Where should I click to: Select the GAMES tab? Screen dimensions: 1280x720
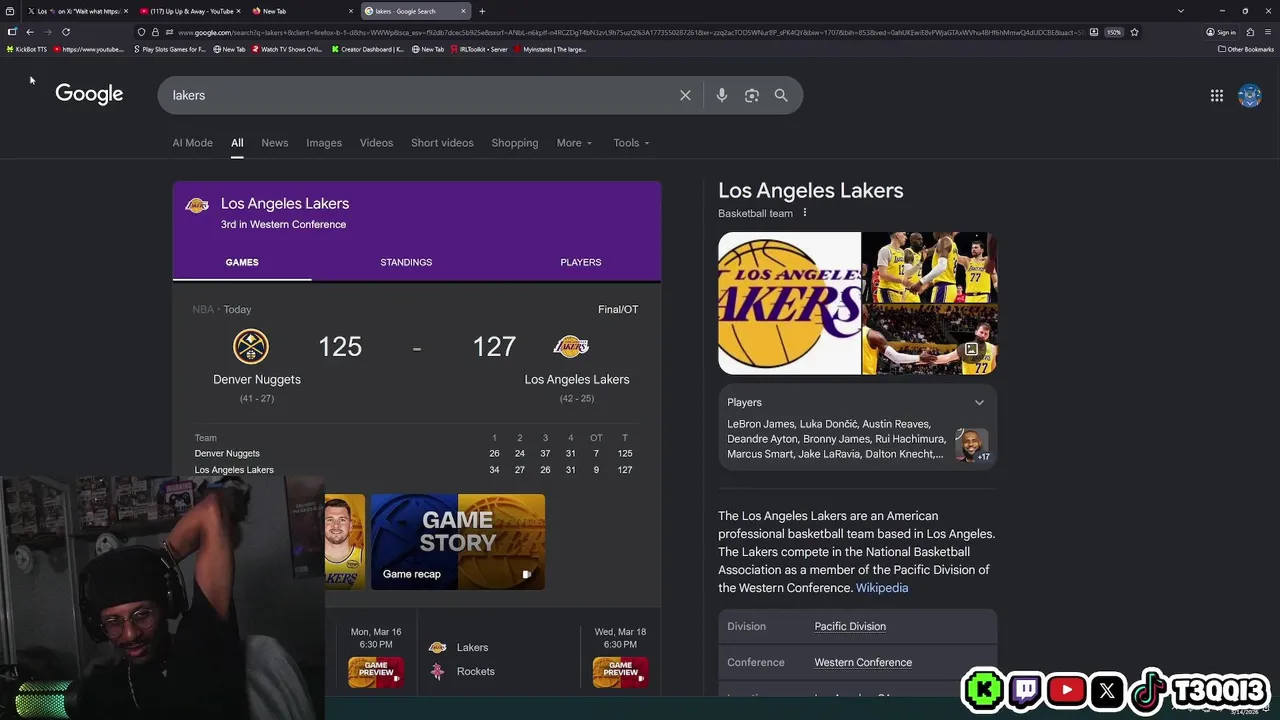click(242, 262)
